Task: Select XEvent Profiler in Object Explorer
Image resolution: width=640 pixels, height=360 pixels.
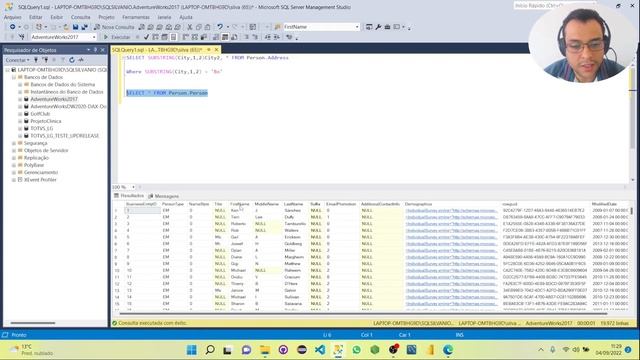Action: (40, 180)
